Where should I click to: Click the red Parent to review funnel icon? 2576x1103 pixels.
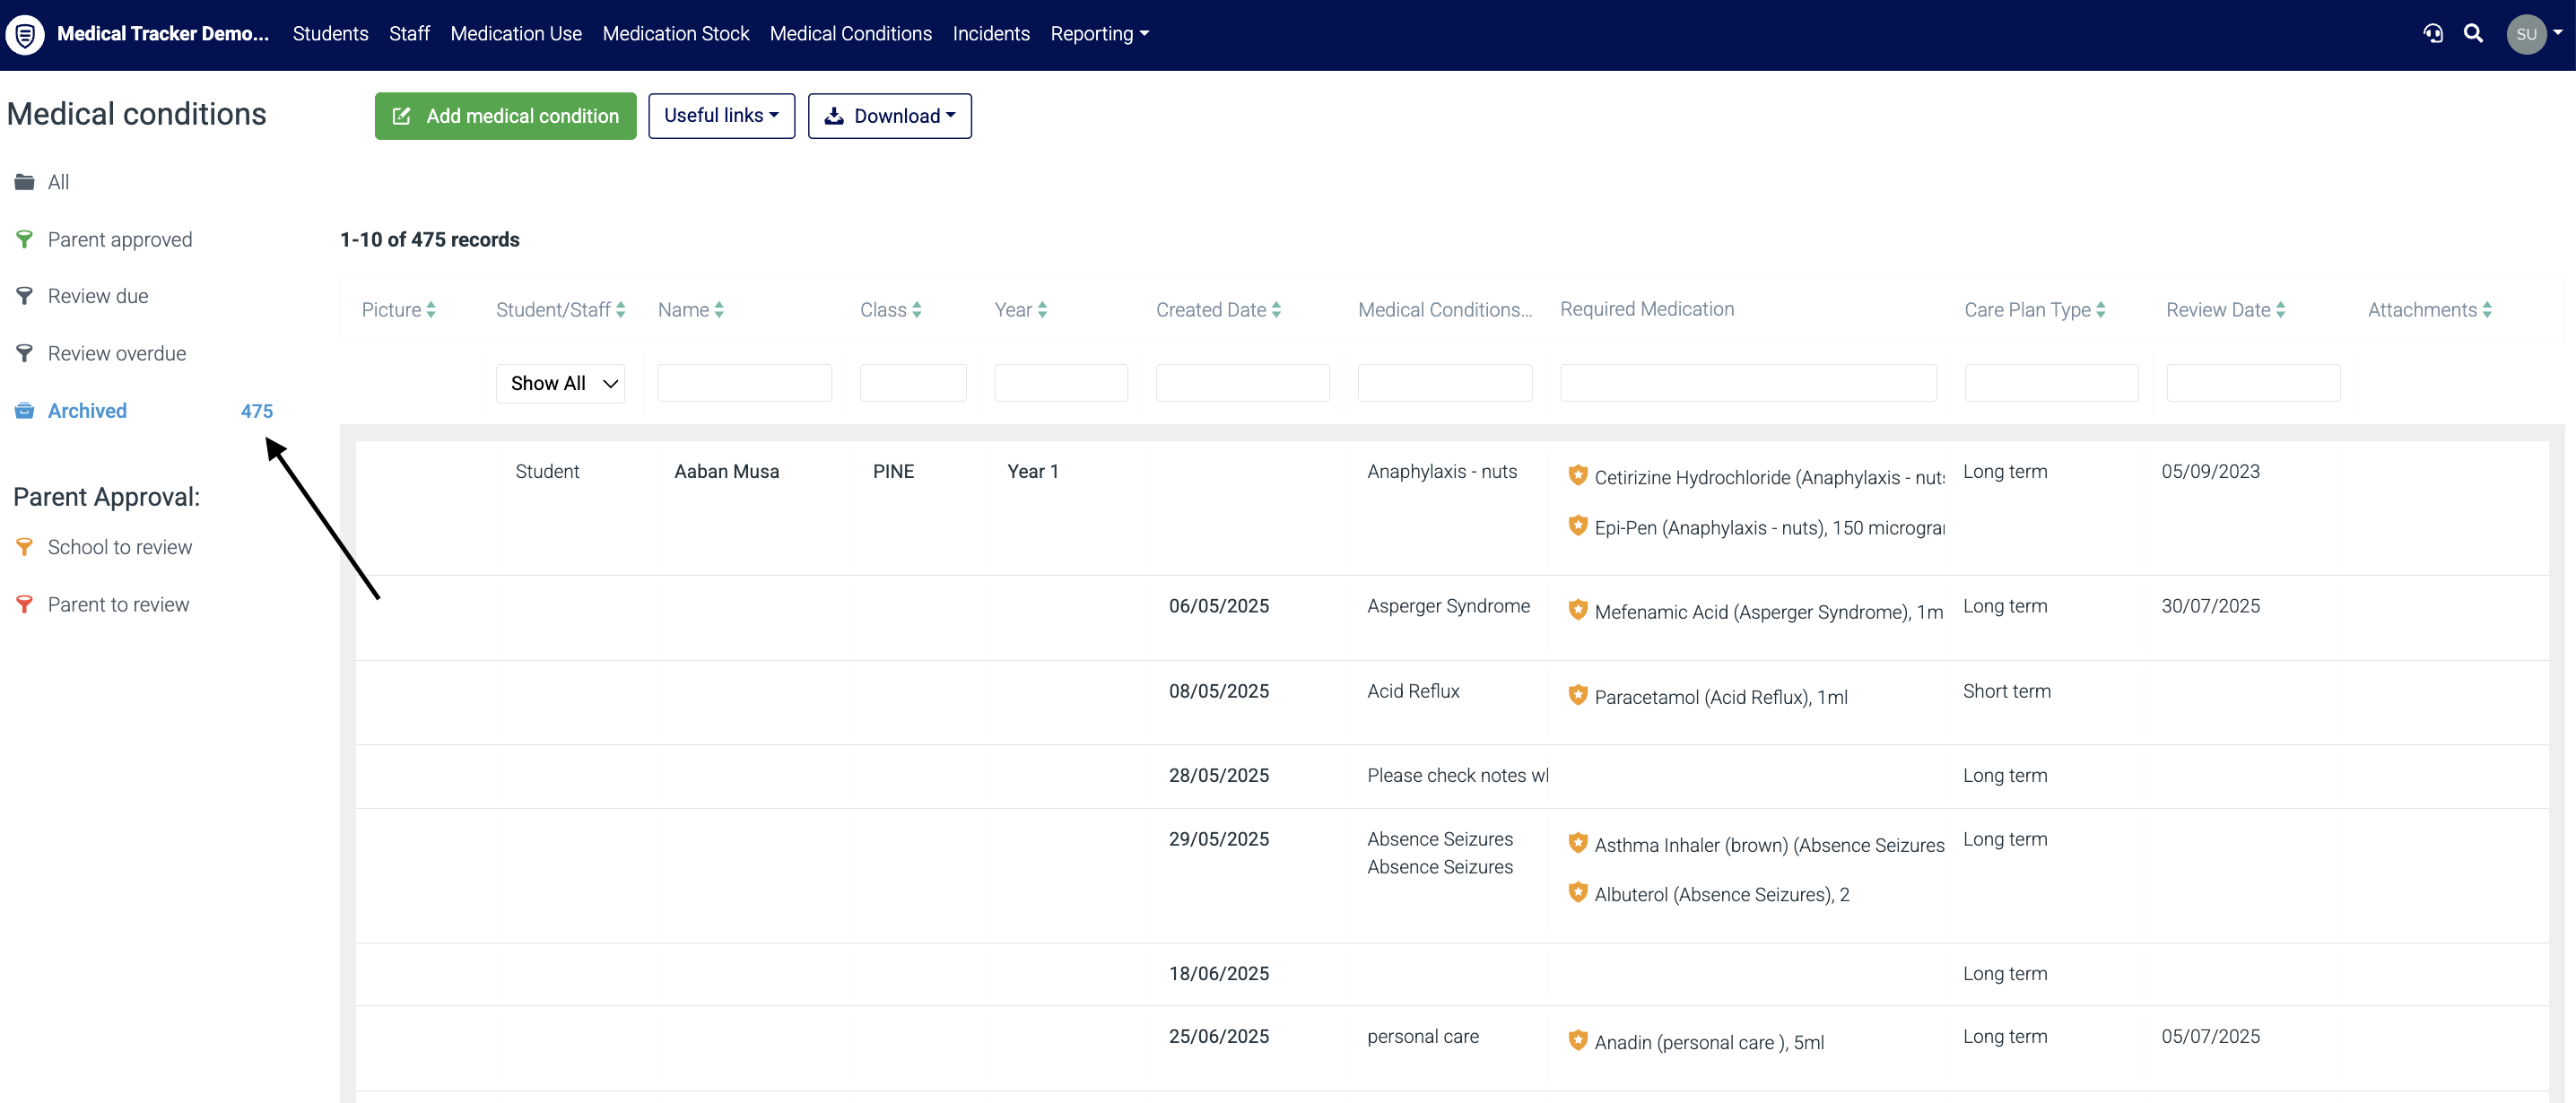point(24,605)
